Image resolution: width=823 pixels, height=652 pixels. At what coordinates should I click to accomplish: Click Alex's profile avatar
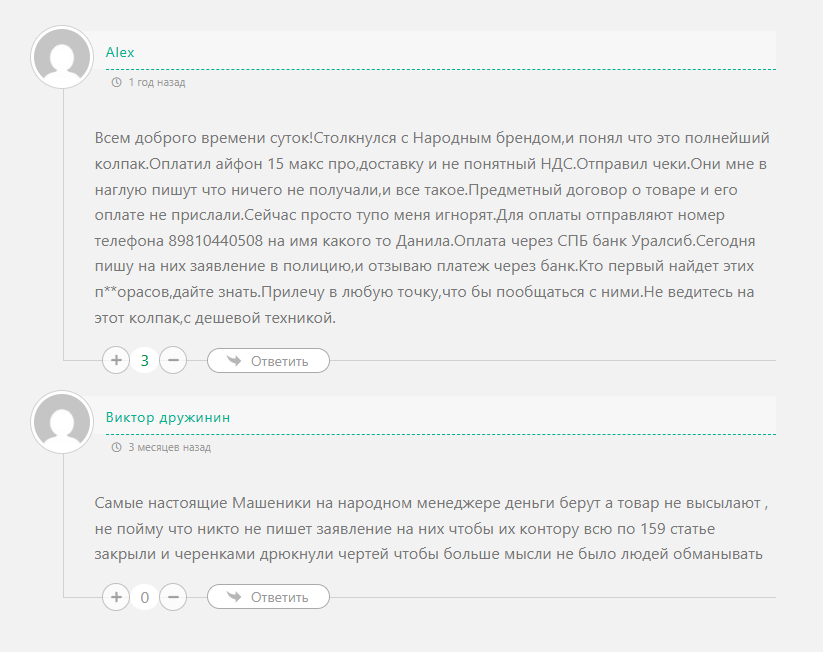click(63, 57)
